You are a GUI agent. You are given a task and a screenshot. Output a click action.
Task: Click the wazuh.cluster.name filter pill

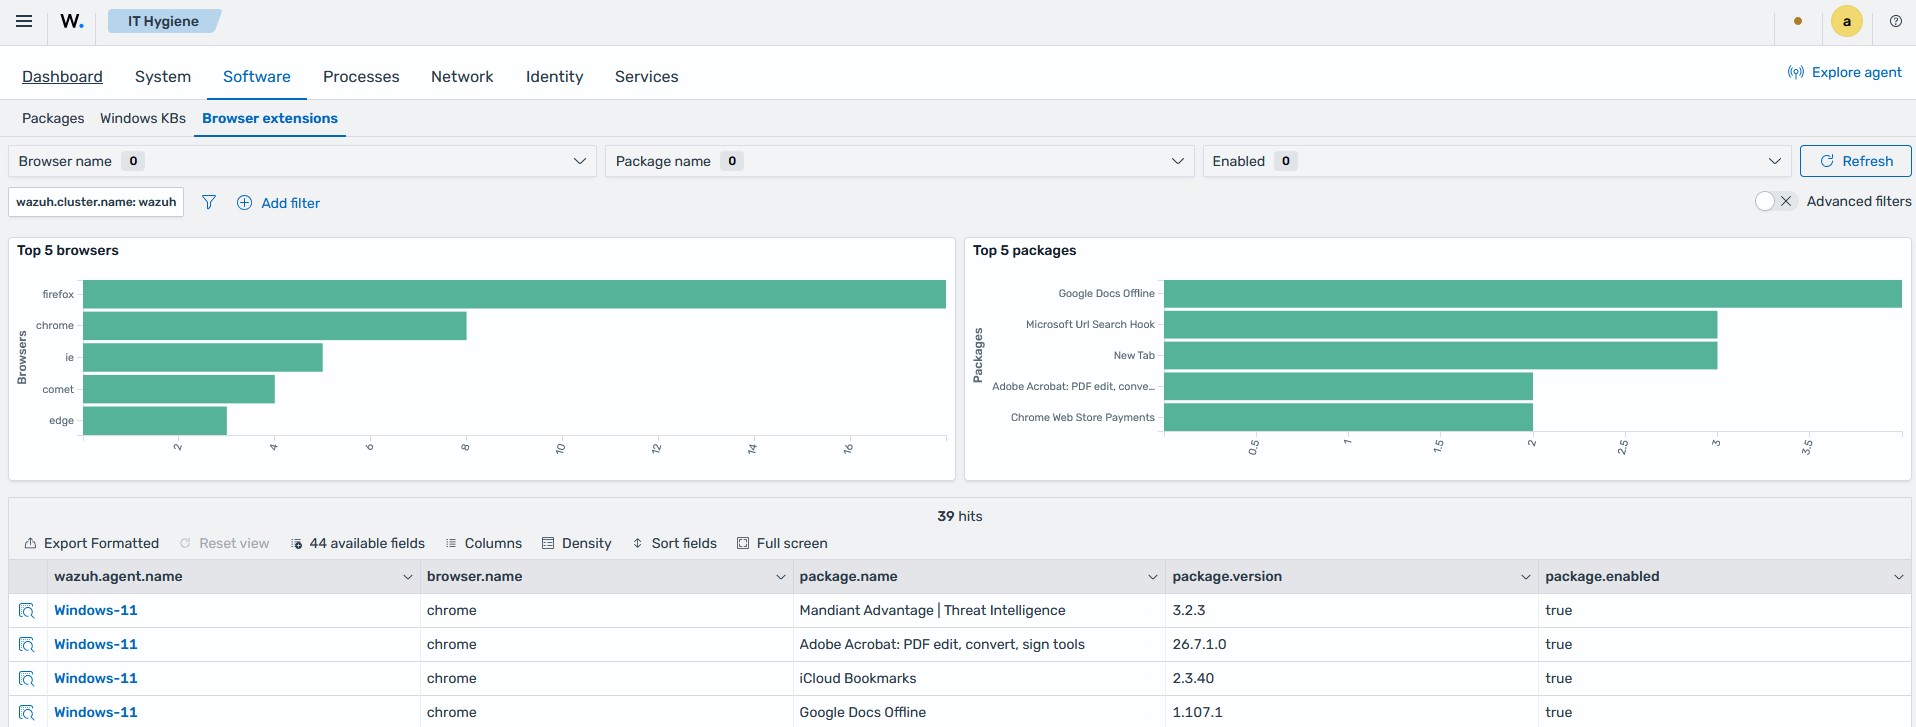[x=96, y=202]
